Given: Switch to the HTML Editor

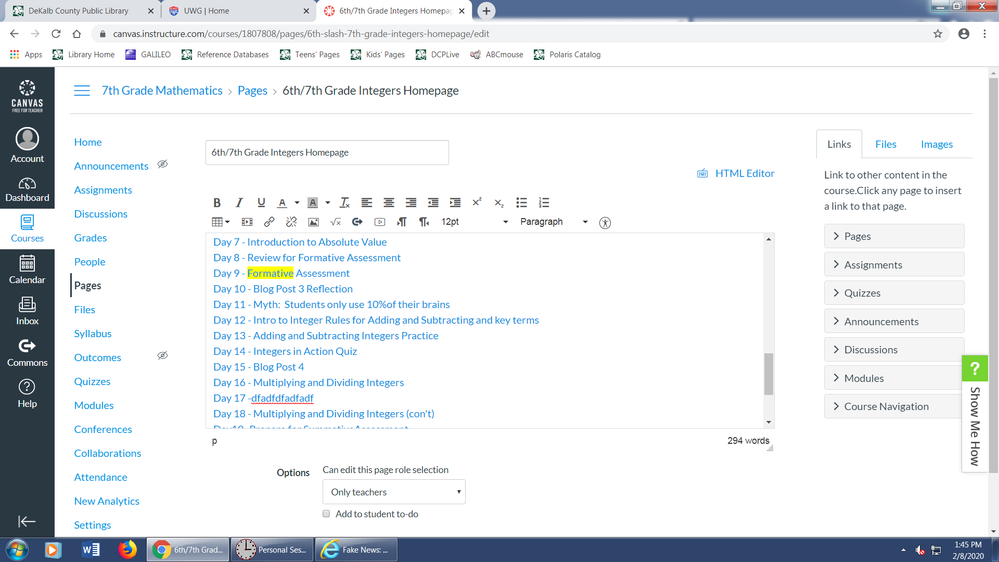Looking at the screenshot, I should point(736,173).
